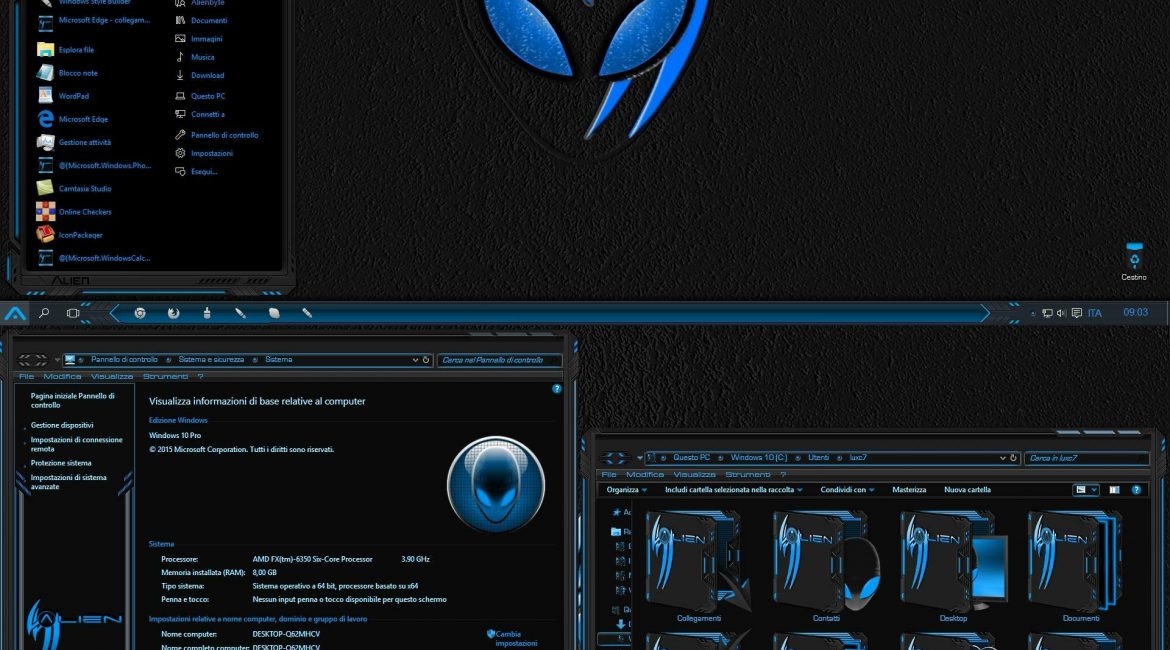1170x650 pixels.
Task: Open the Organizza dropdown
Action: point(627,490)
